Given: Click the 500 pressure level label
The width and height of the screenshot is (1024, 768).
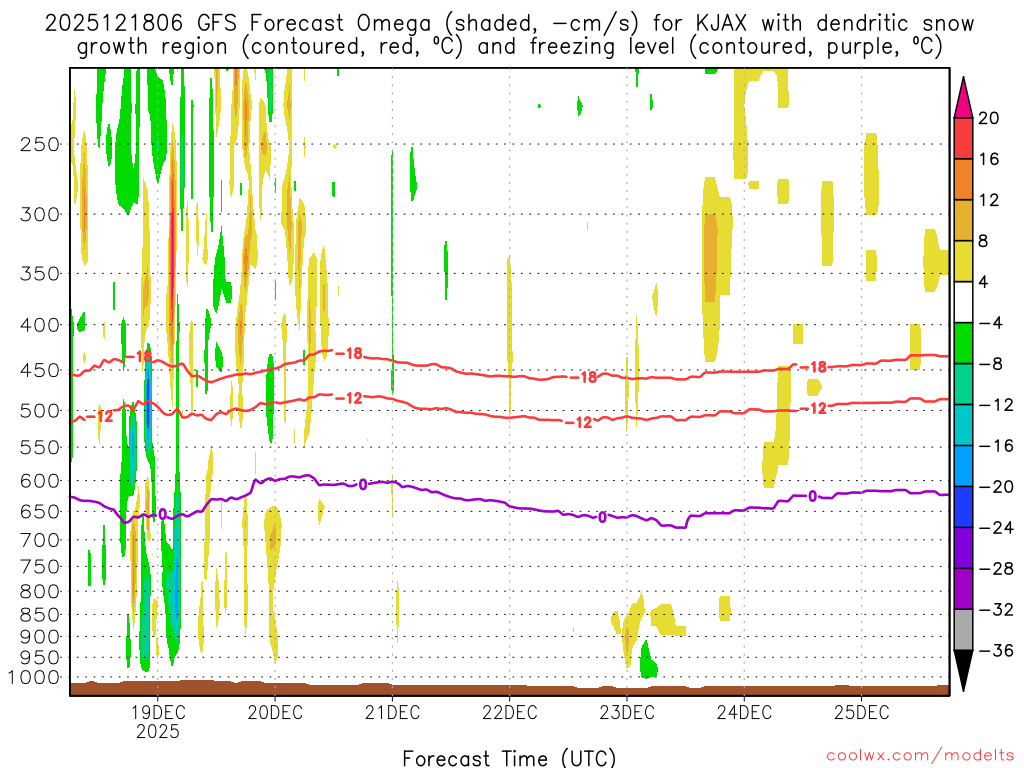Looking at the screenshot, I should point(40,411).
